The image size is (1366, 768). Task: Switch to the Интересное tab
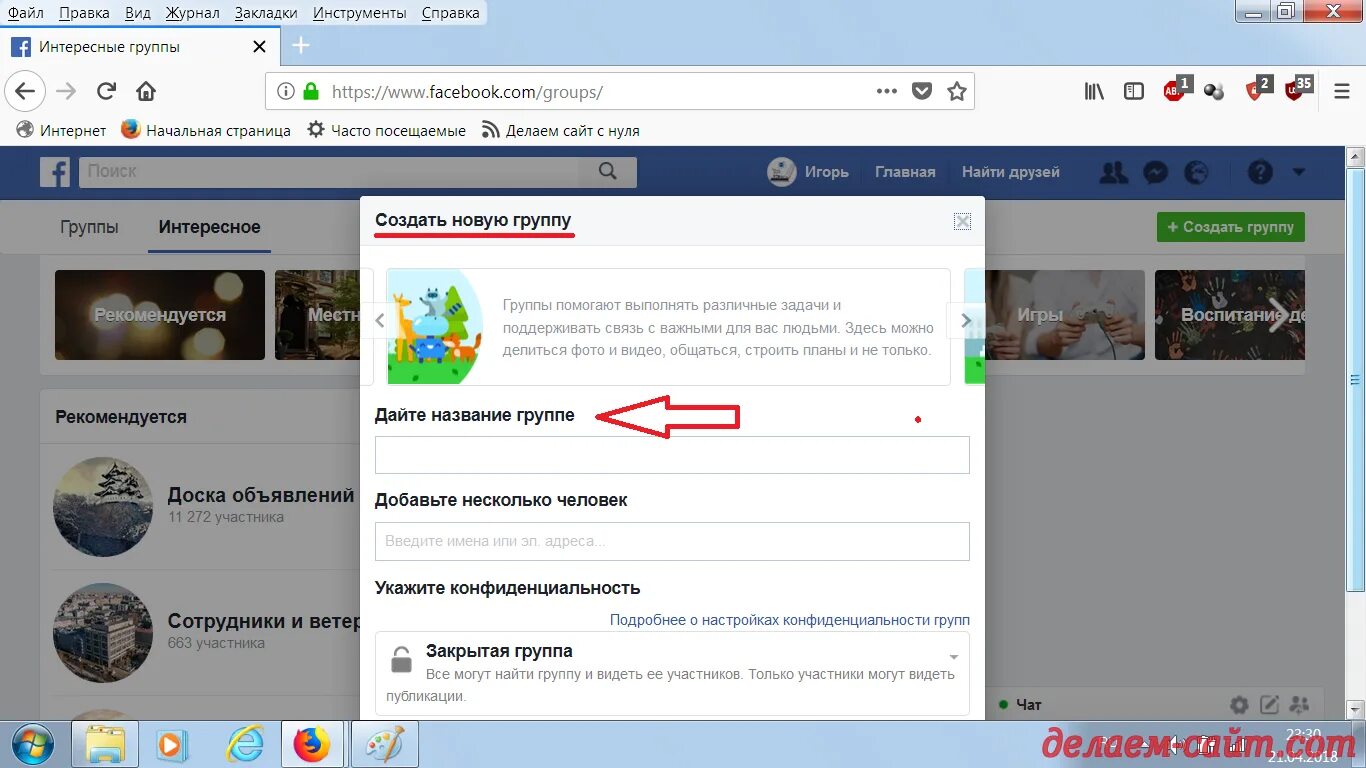click(209, 227)
